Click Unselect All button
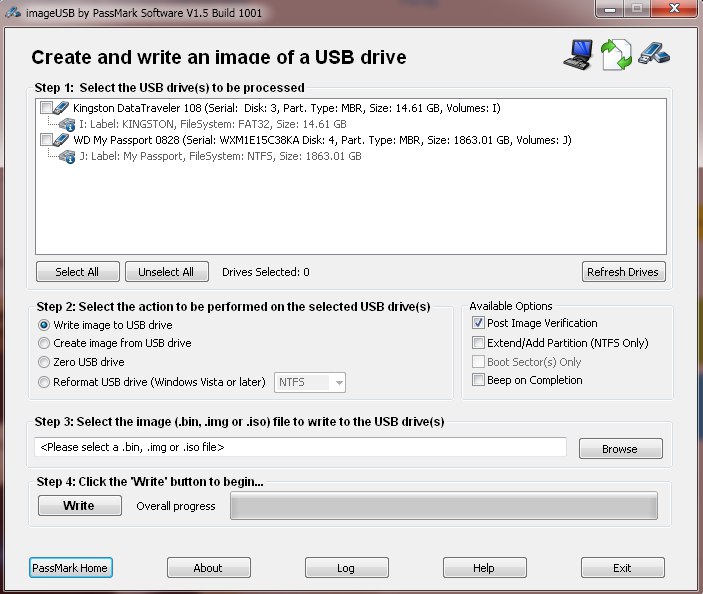The height and width of the screenshot is (594, 703). click(167, 272)
